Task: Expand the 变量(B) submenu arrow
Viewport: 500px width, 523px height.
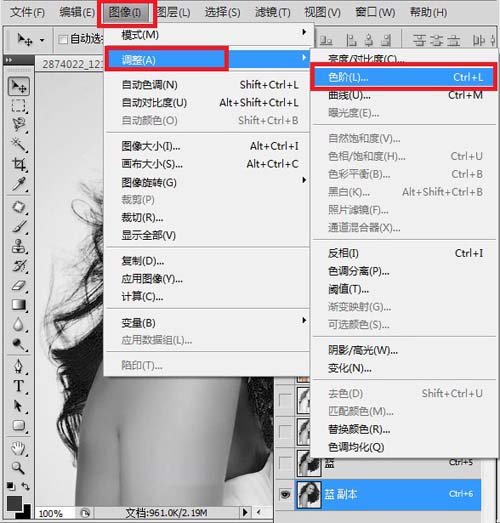Action: coord(304,320)
